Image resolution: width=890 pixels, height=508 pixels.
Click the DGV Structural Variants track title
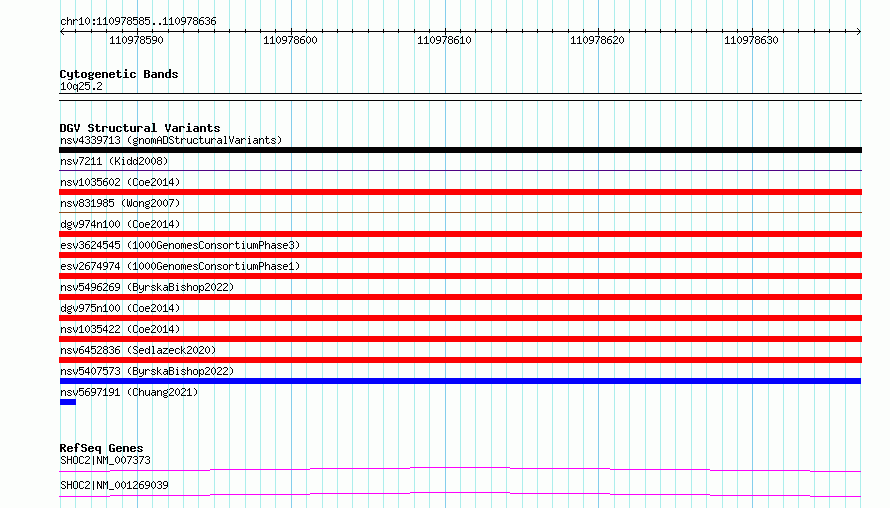point(140,128)
